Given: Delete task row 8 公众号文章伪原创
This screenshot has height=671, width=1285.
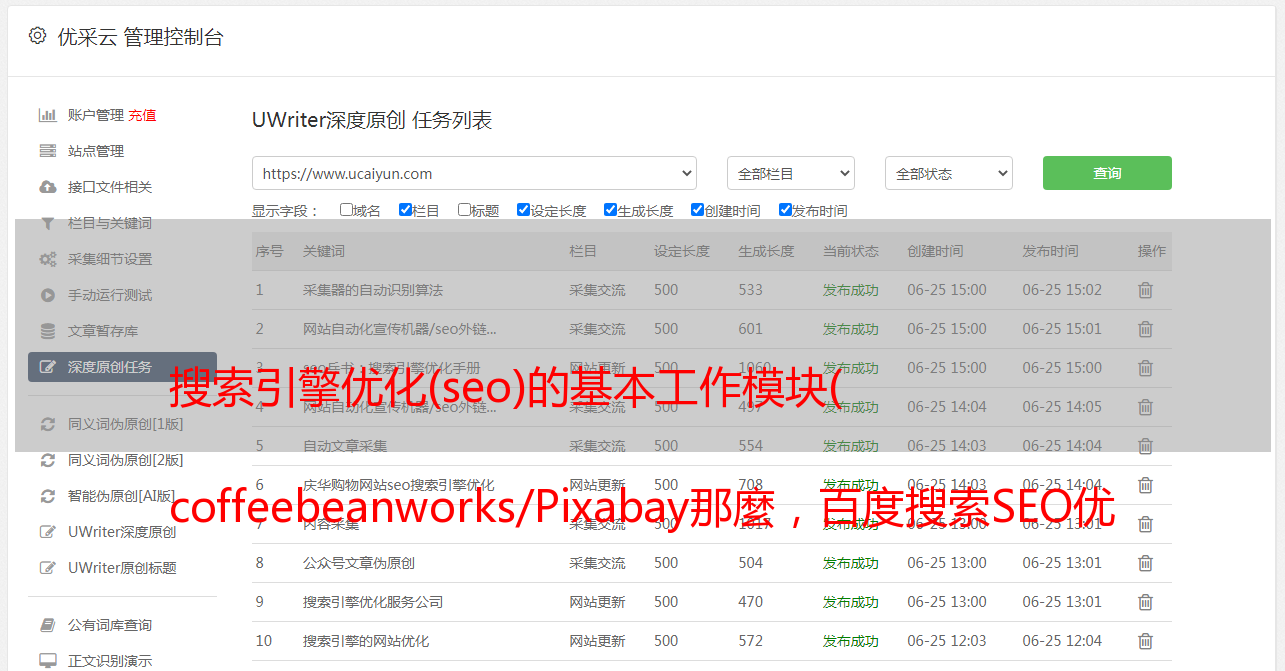Looking at the screenshot, I should pyautogui.click(x=1145, y=563).
